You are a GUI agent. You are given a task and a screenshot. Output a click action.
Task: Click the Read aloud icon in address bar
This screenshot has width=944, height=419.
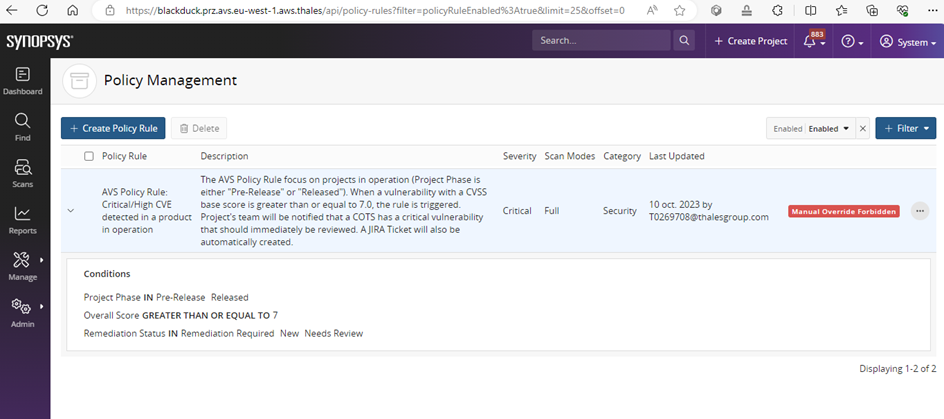point(652,10)
